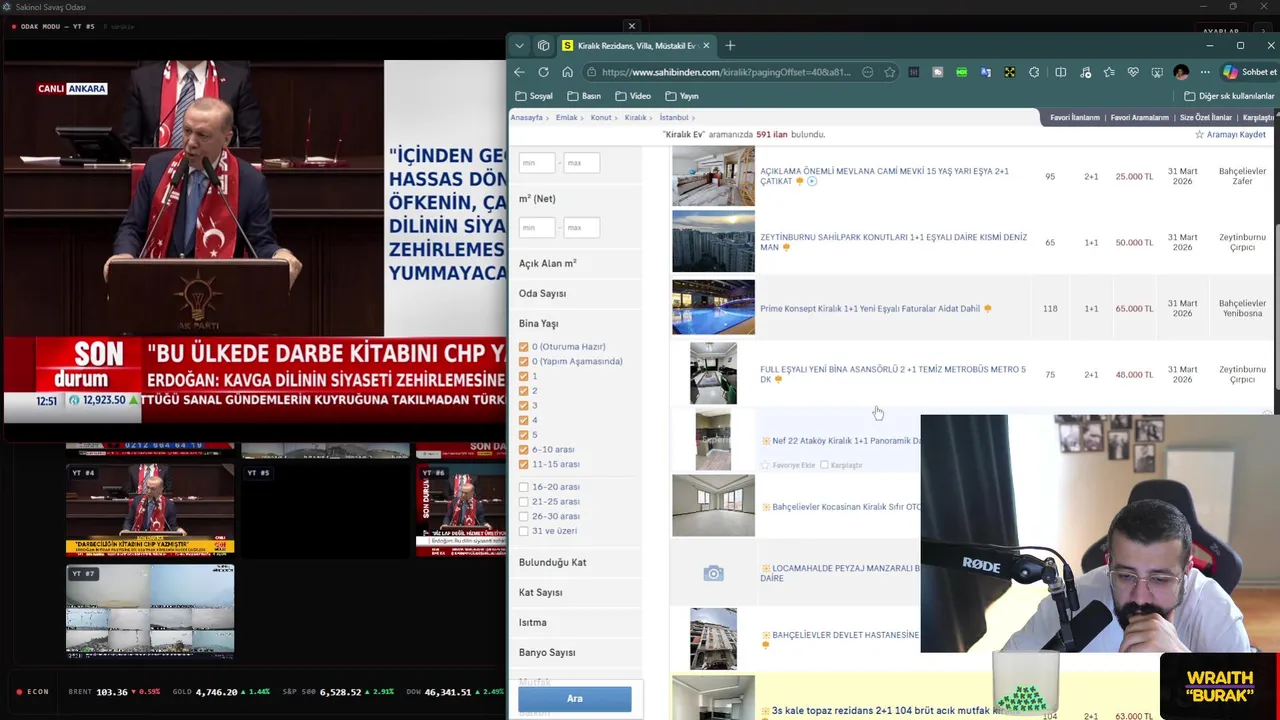Open Favori Aramalarım link
The image size is (1280, 720).
coord(1140,117)
